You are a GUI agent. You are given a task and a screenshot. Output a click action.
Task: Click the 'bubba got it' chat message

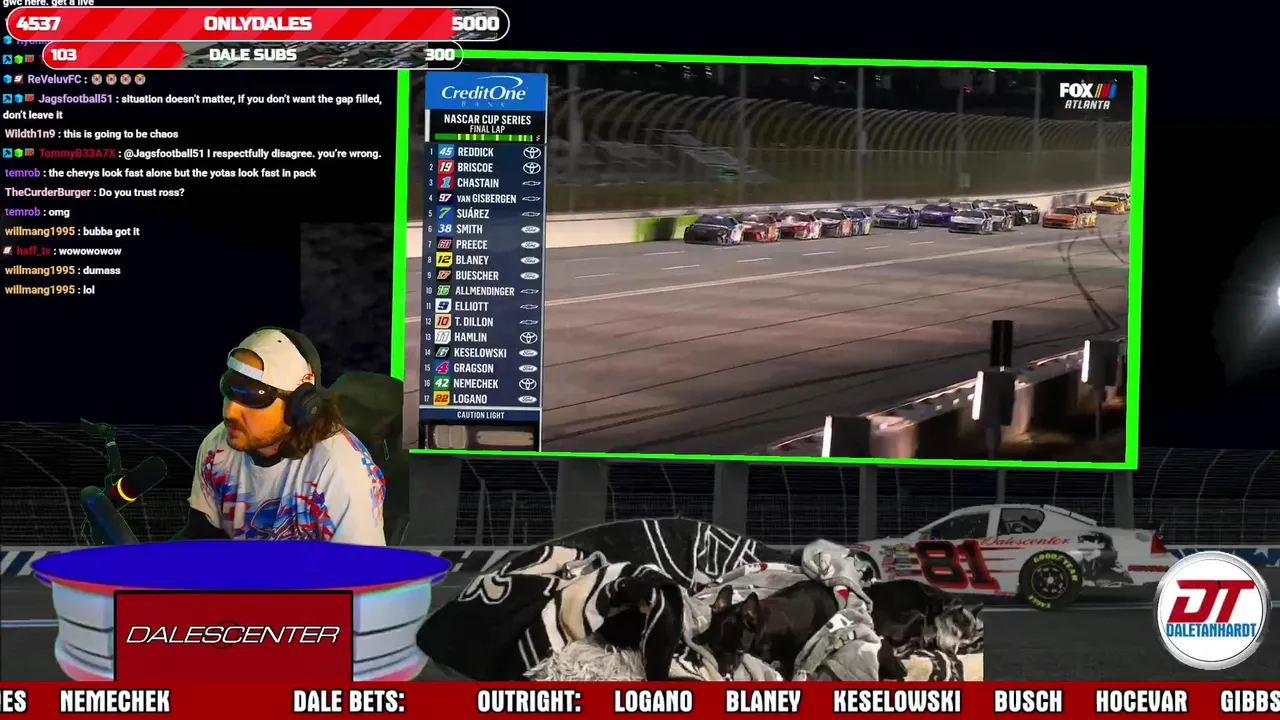(x=111, y=231)
